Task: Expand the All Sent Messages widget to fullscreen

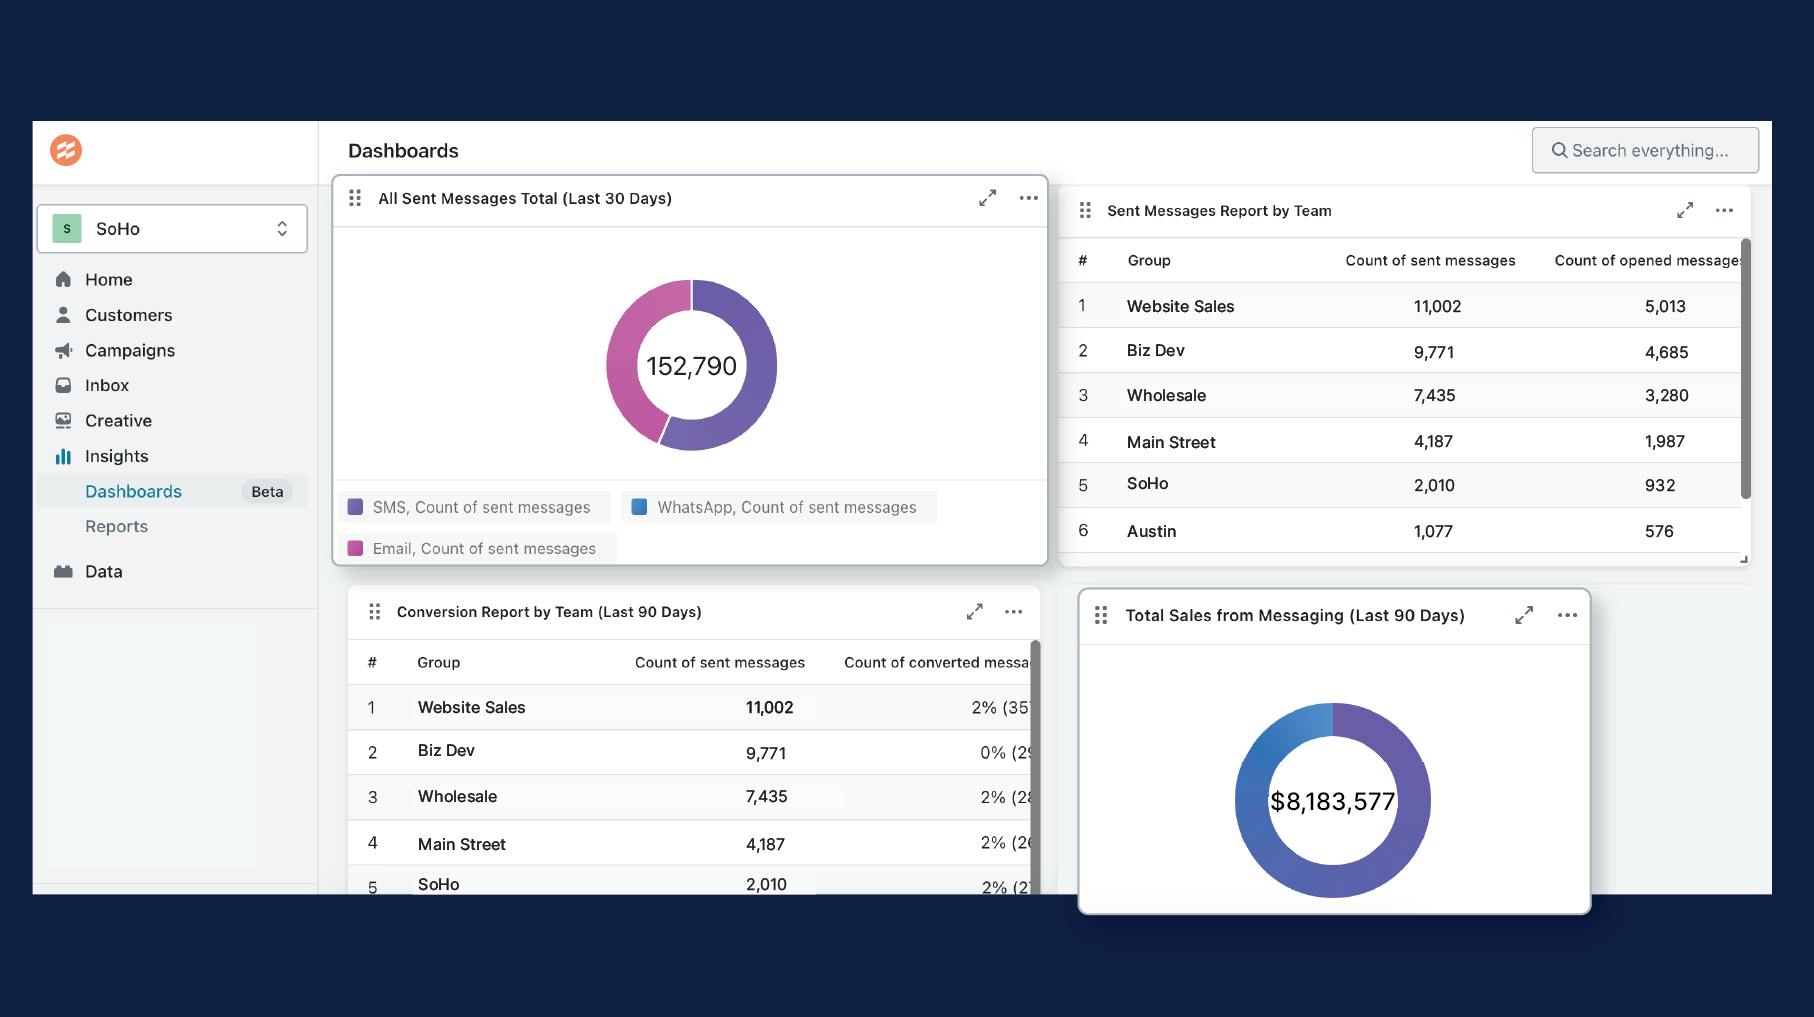Action: point(987,197)
